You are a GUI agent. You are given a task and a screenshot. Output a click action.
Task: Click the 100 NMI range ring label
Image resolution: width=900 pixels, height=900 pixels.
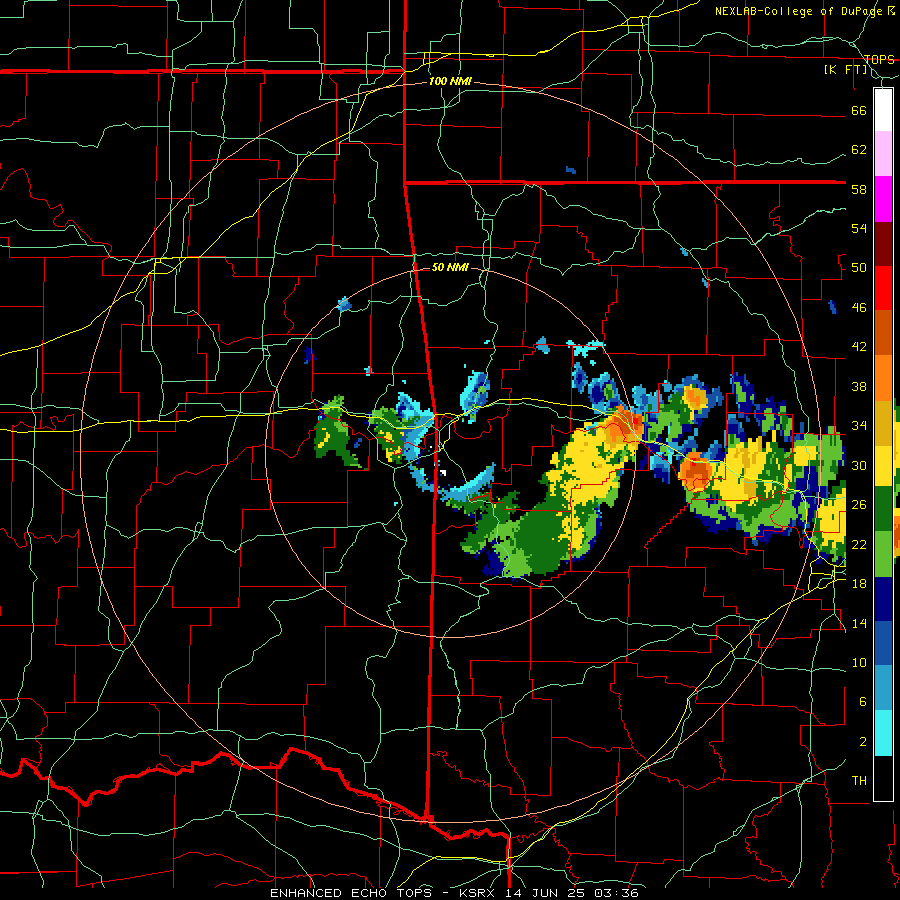tap(450, 82)
